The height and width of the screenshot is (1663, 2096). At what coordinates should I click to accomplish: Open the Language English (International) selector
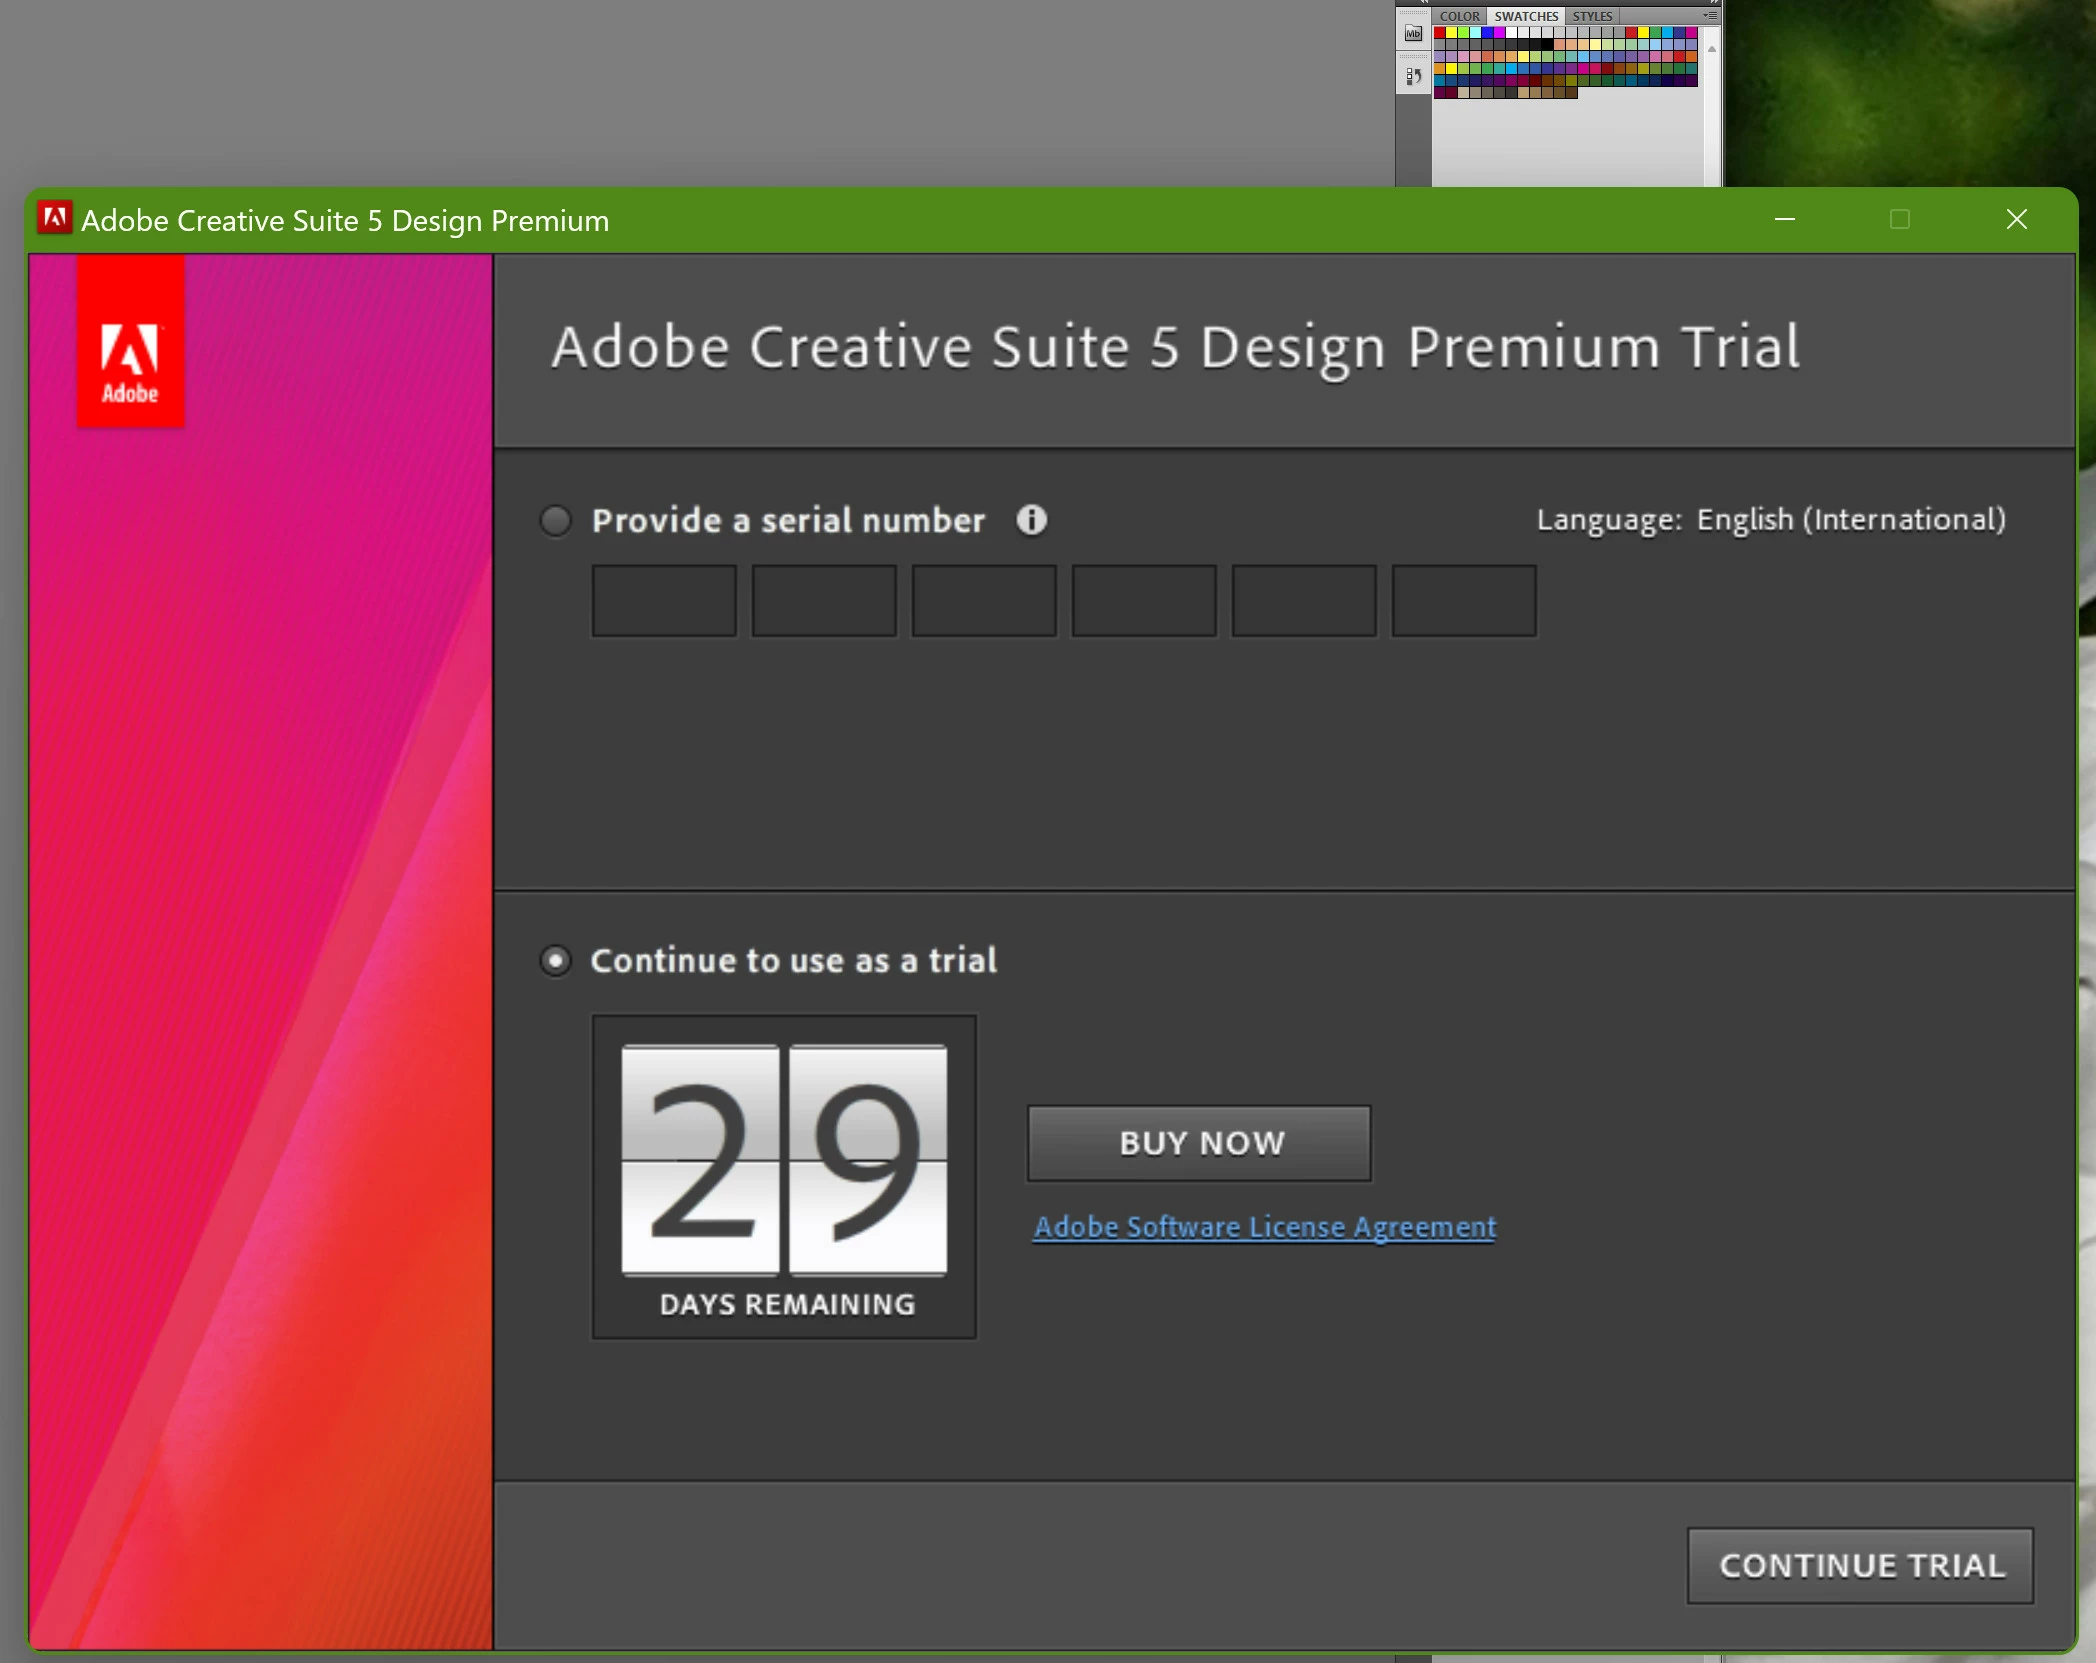click(x=1850, y=520)
